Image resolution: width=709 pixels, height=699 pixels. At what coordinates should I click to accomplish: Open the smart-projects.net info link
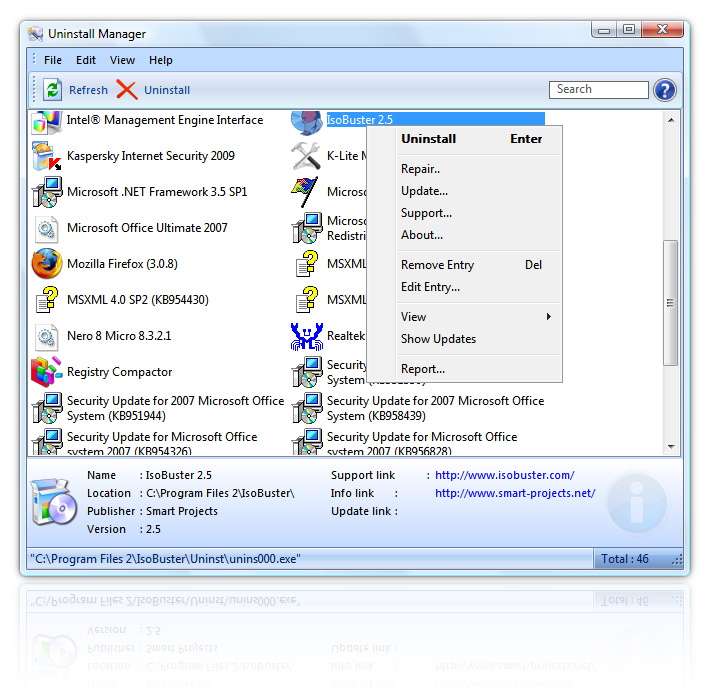coord(514,493)
